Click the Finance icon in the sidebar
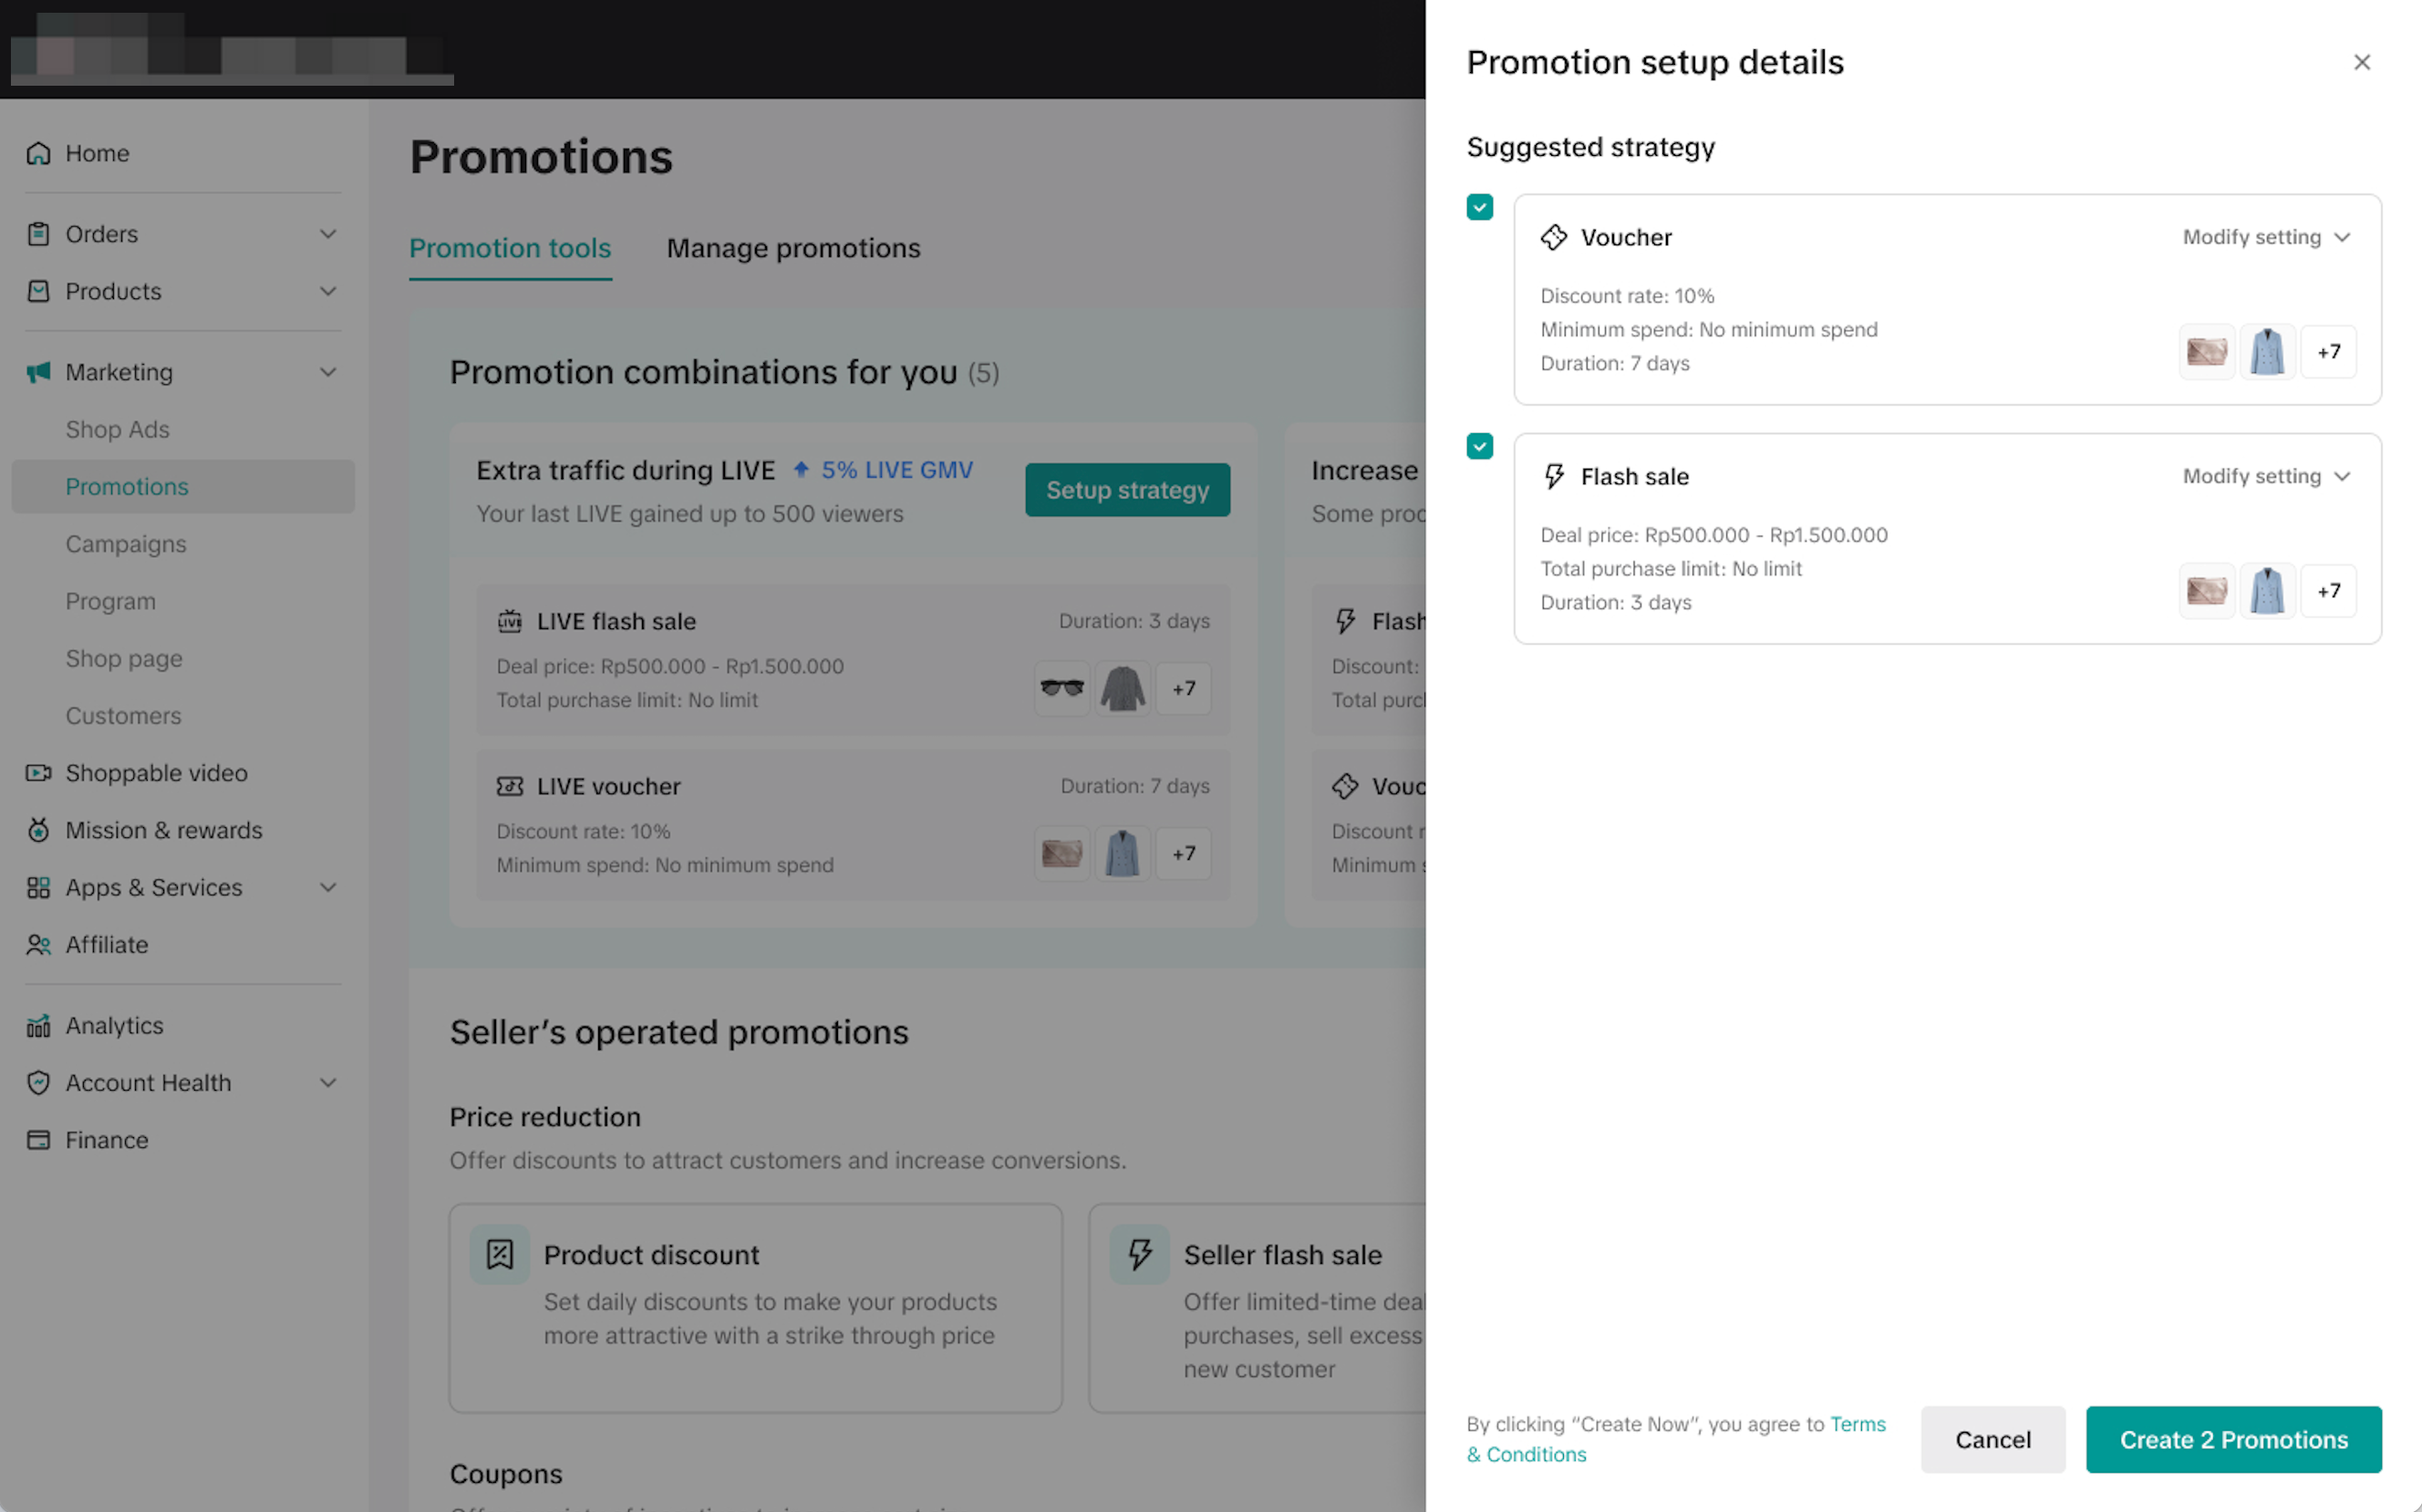Screen dimensions: 2422x1512 coord(38,1140)
